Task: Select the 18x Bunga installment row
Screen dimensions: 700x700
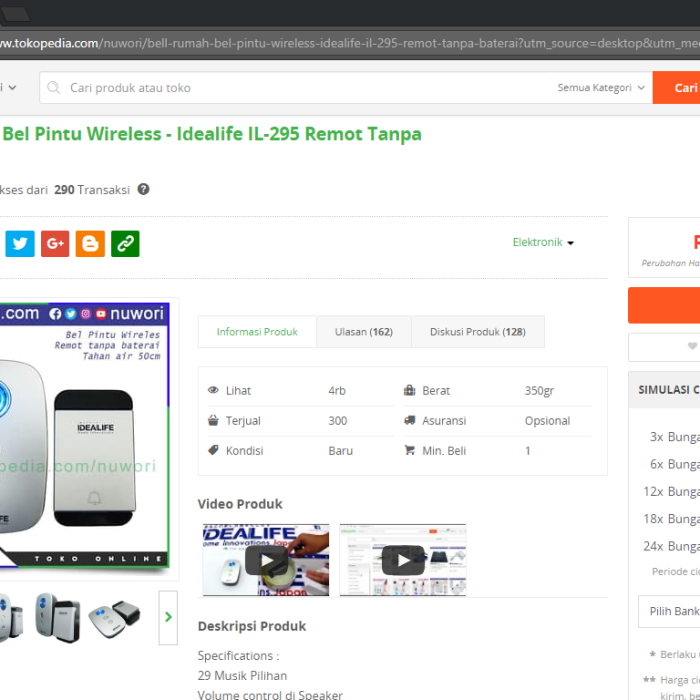Action: point(671,519)
